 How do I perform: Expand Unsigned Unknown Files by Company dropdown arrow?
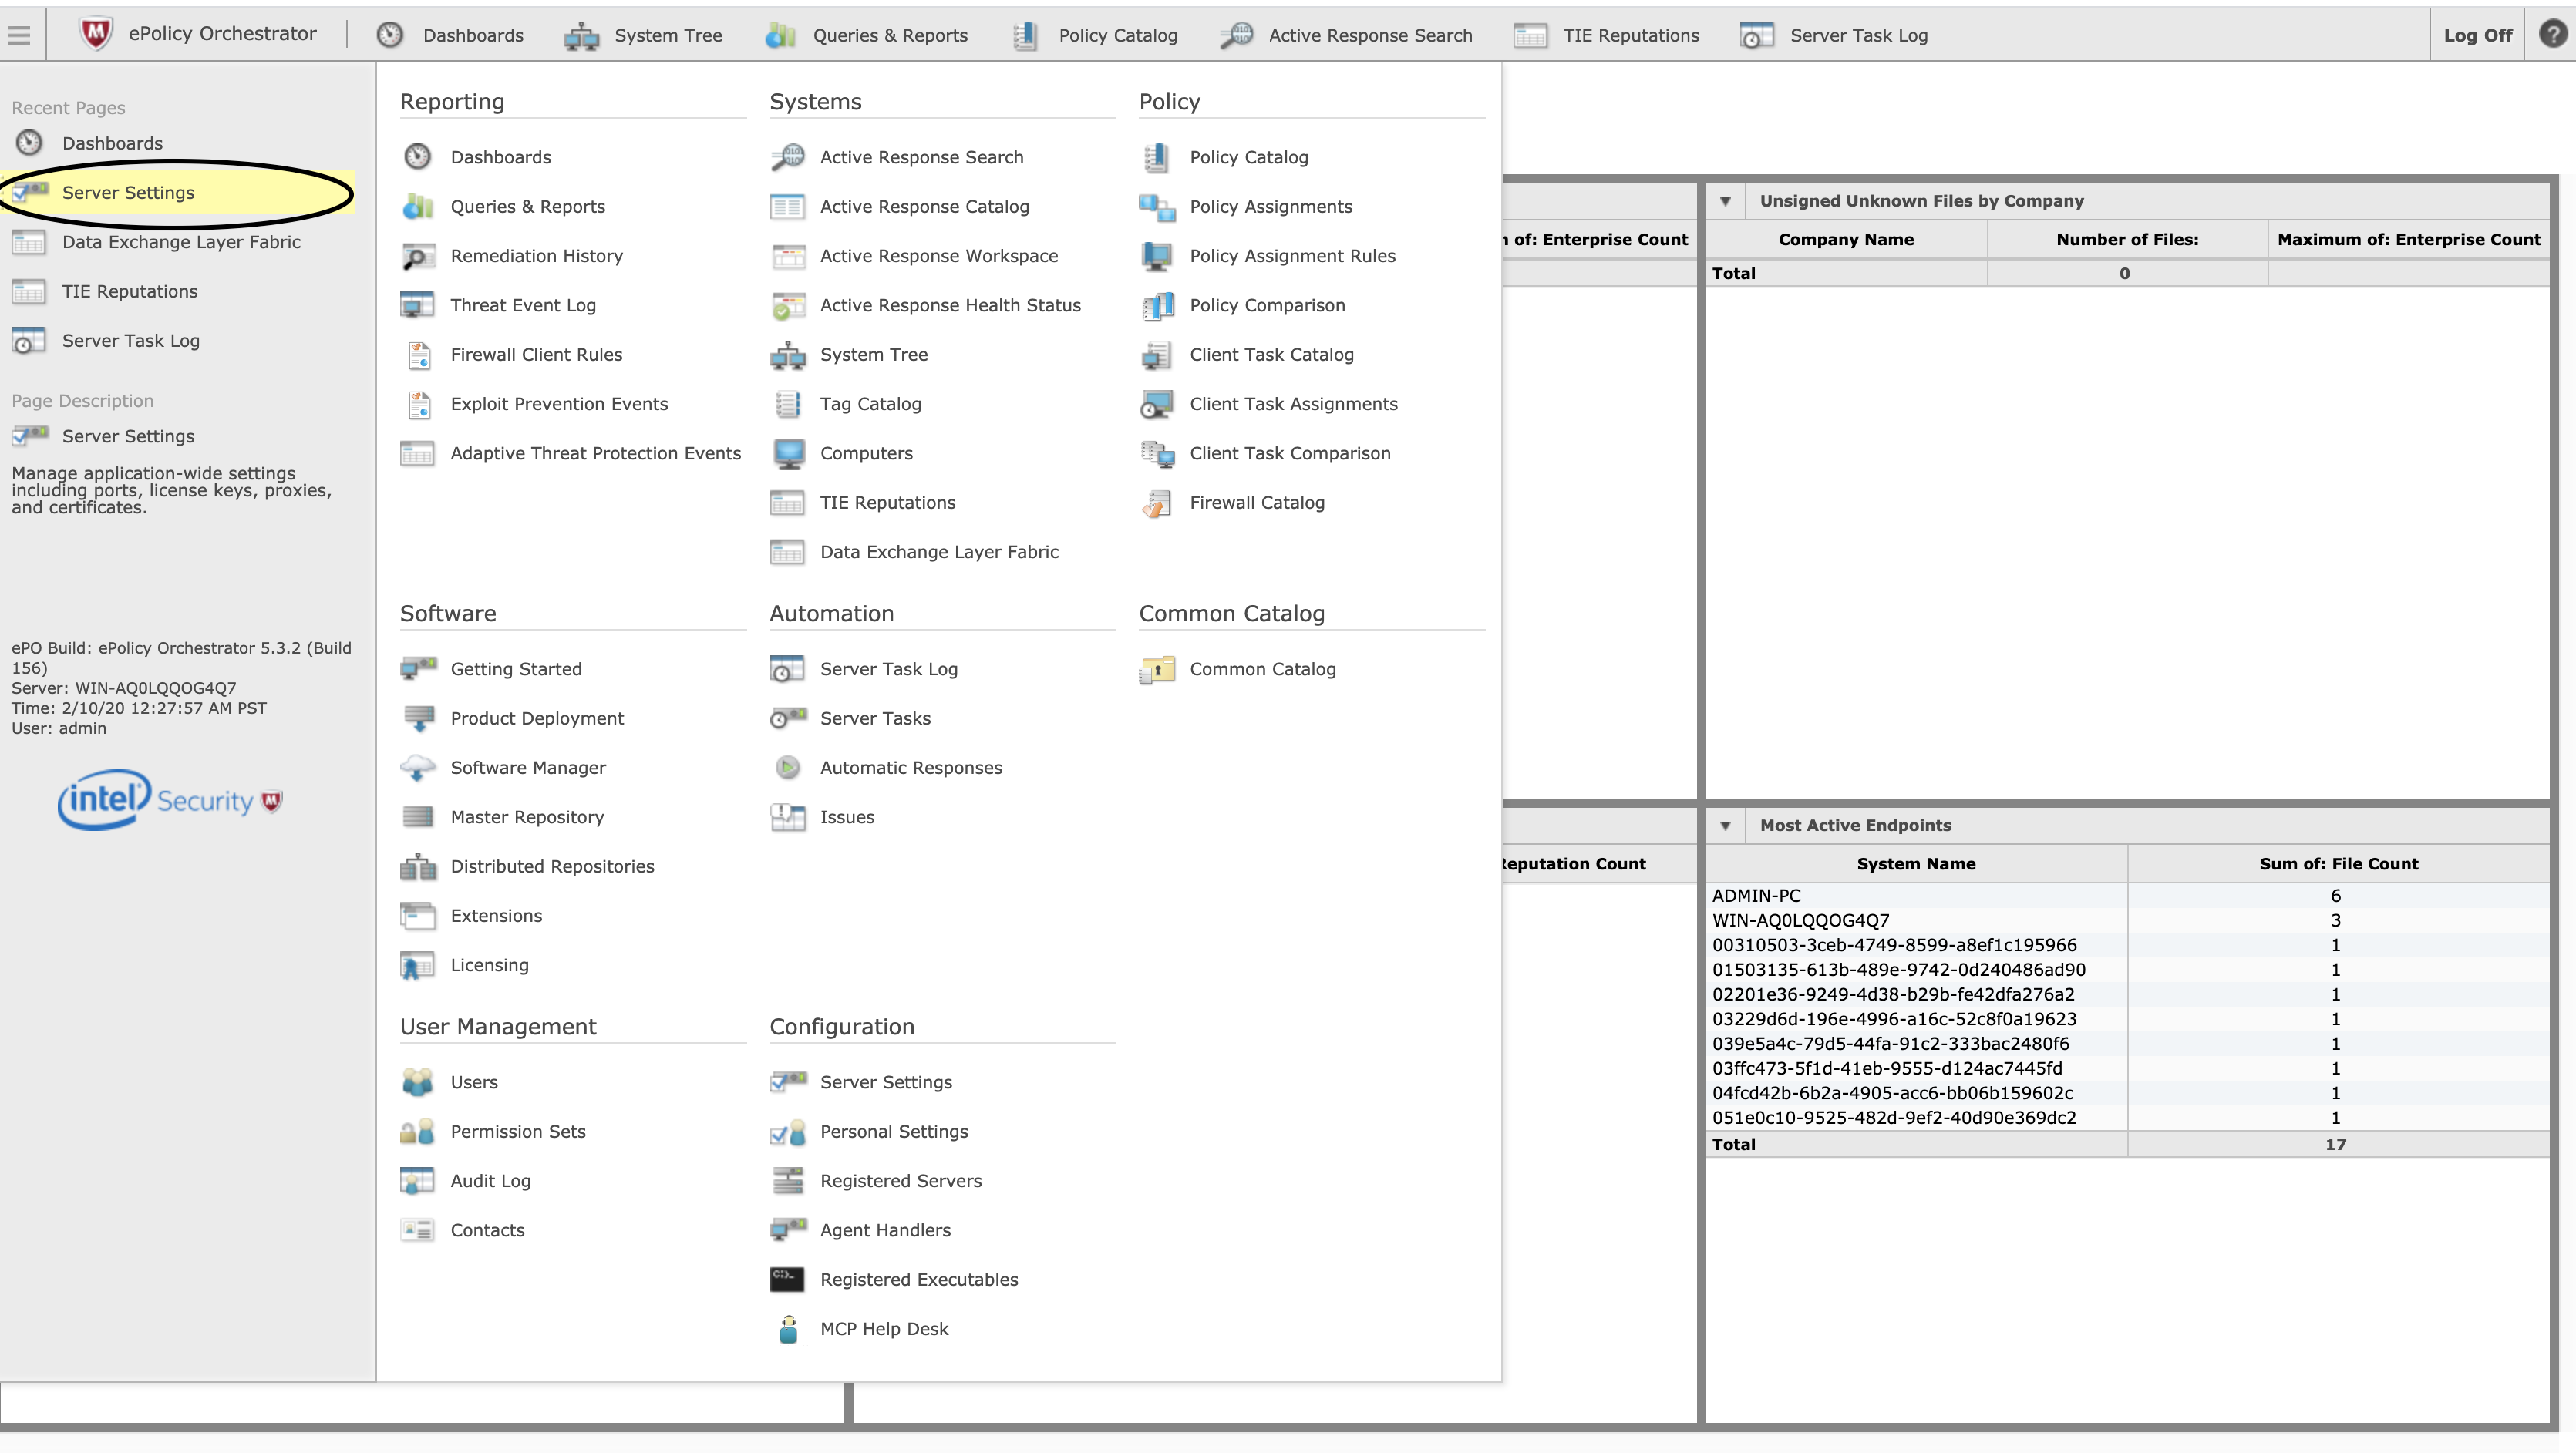click(1725, 201)
